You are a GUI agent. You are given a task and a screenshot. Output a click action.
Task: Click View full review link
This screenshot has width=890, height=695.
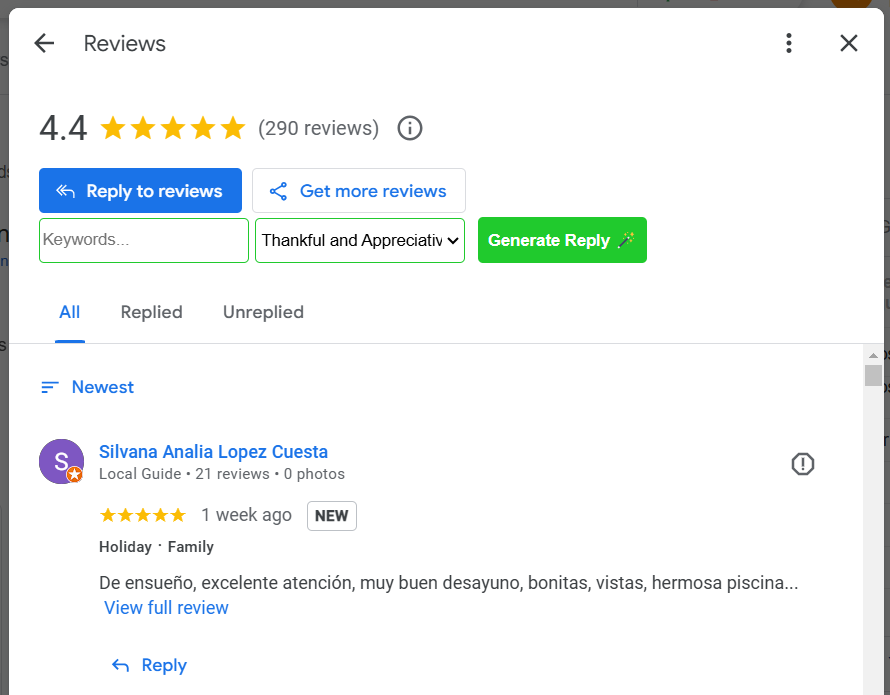point(166,608)
